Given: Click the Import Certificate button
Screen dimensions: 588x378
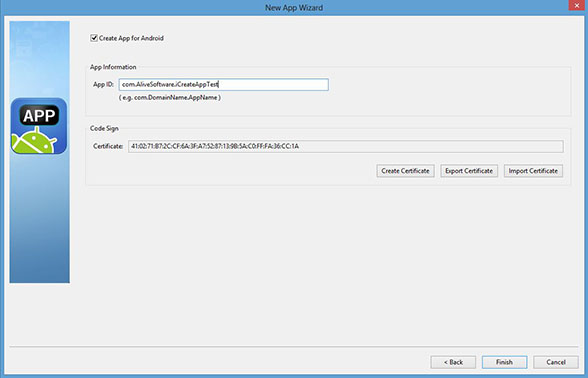Looking at the screenshot, I should click(533, 171).
